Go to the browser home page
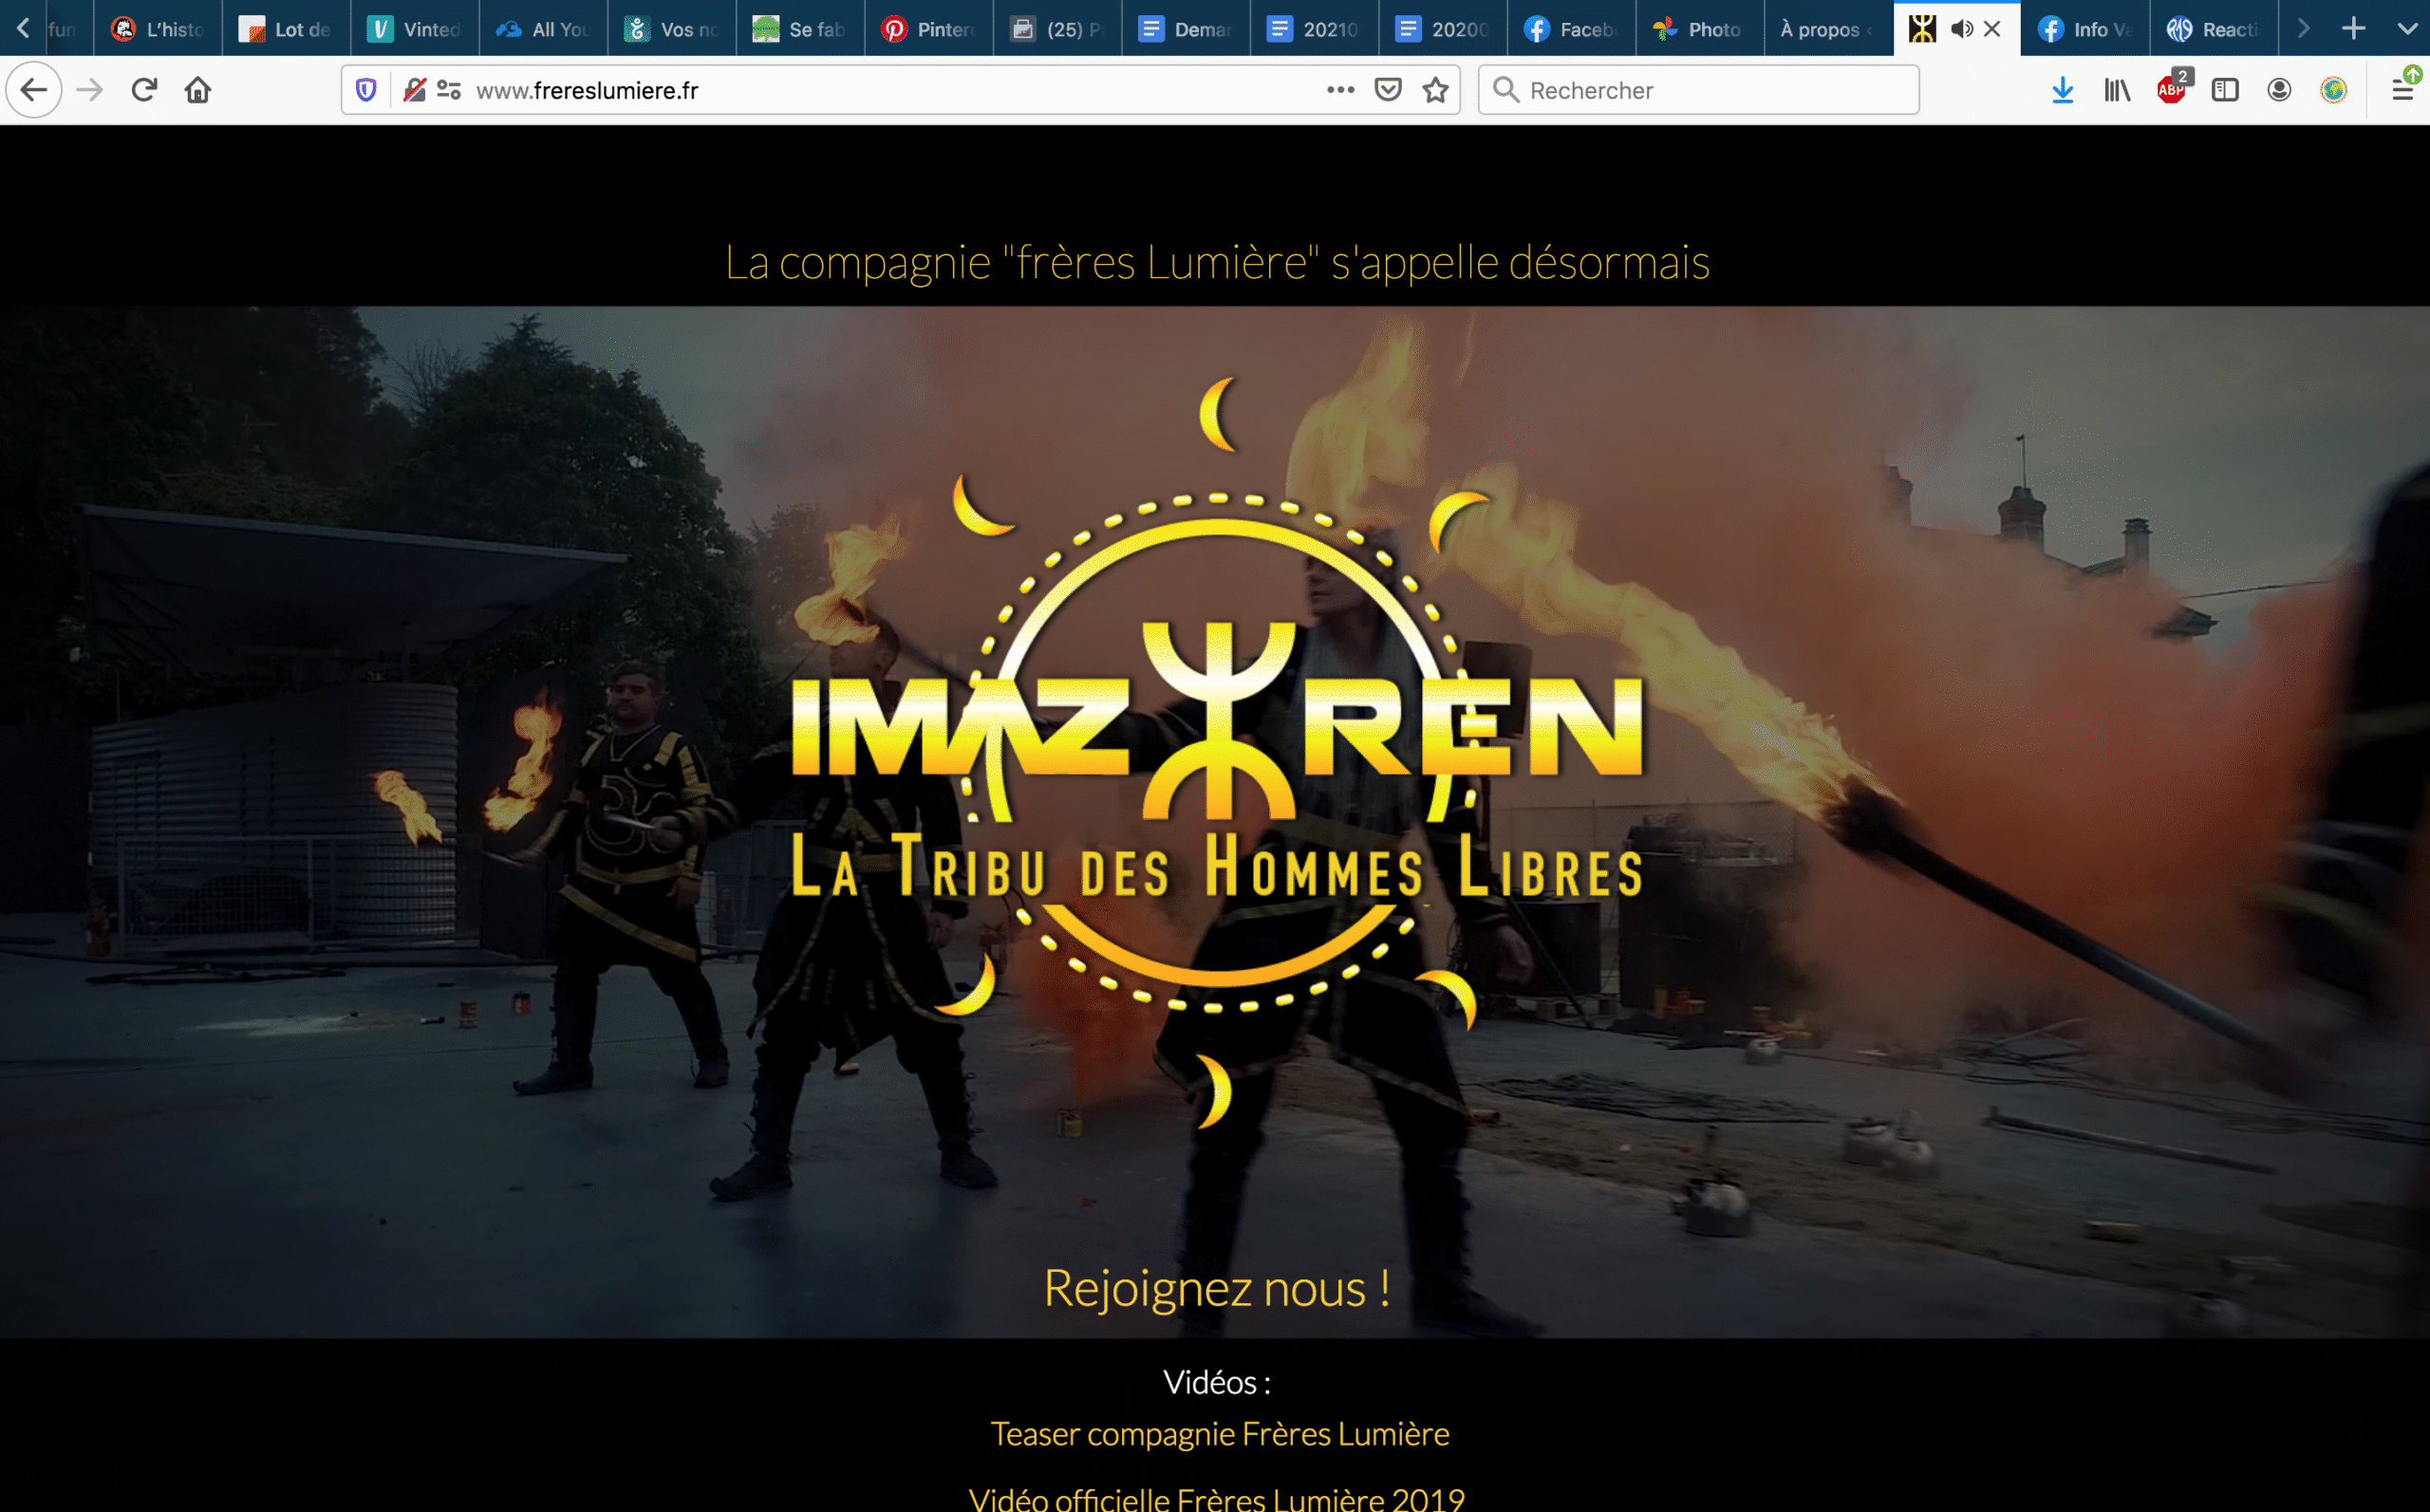 198,90
